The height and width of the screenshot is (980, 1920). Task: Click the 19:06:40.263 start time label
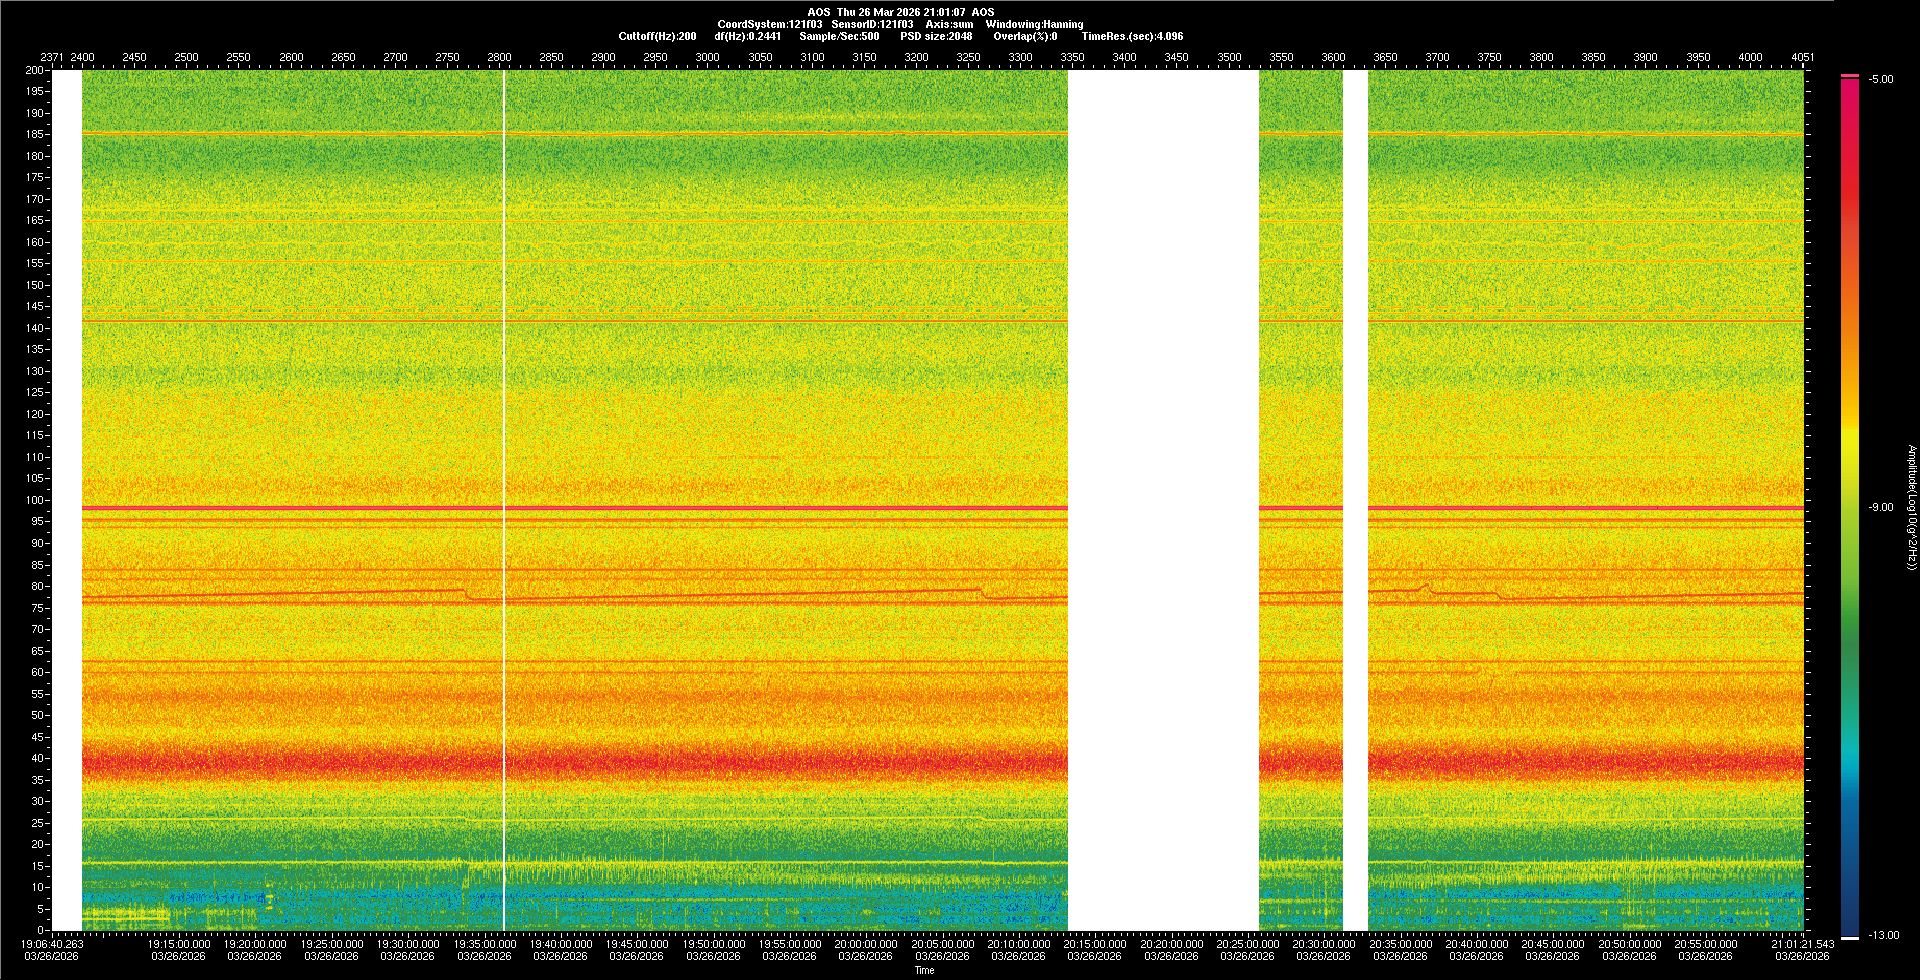tap(52, 943)
